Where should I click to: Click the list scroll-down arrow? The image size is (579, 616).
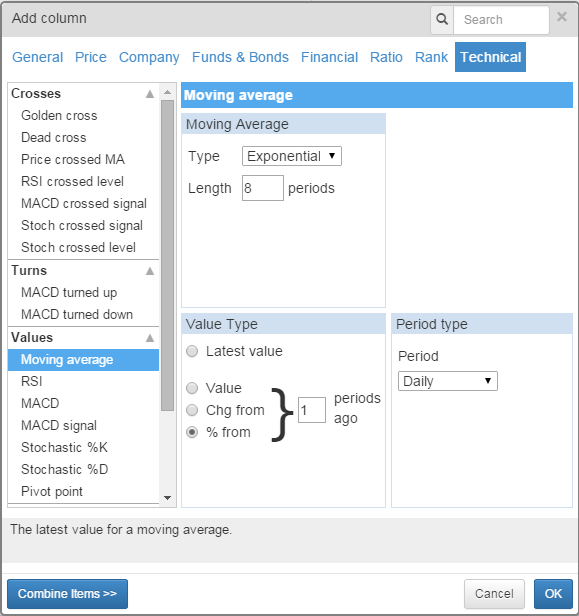[x=168, y=498]
